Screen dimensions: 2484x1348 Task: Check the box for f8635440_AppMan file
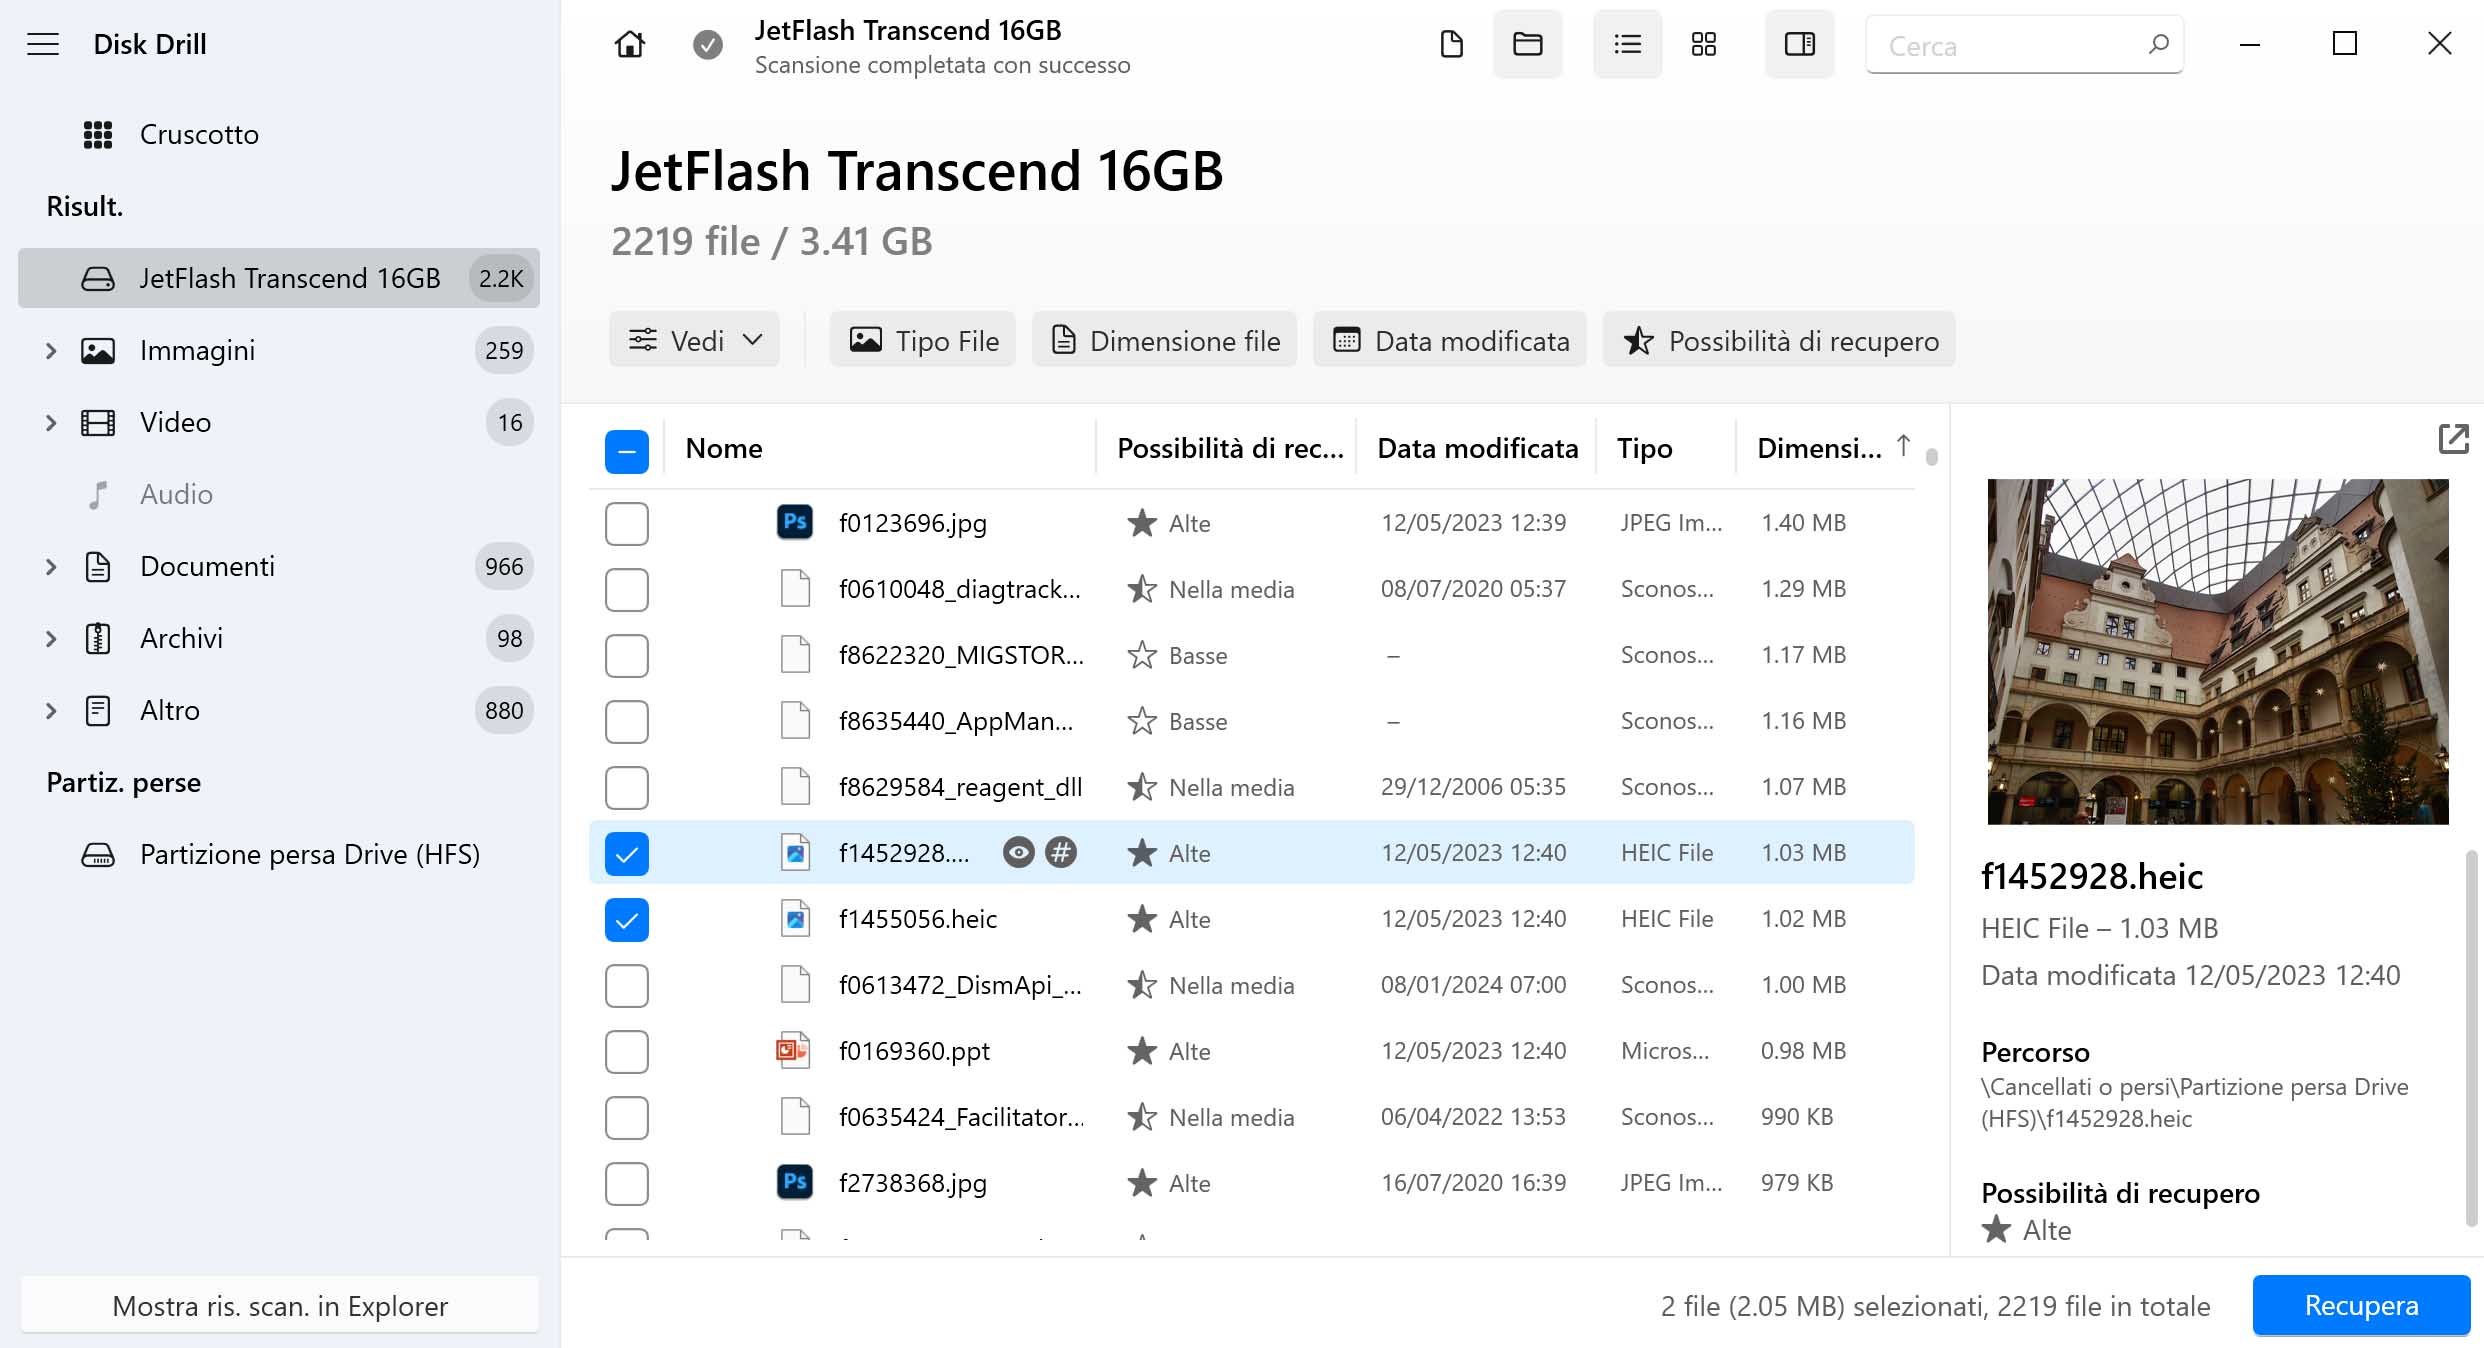(x=626, y=721)
